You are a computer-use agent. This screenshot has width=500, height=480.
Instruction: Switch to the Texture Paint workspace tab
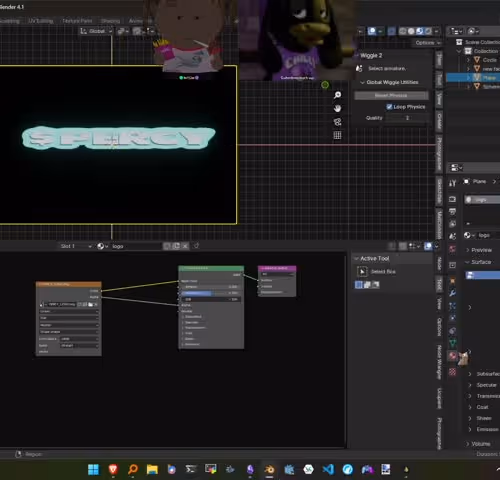click(x=77, y=21)
